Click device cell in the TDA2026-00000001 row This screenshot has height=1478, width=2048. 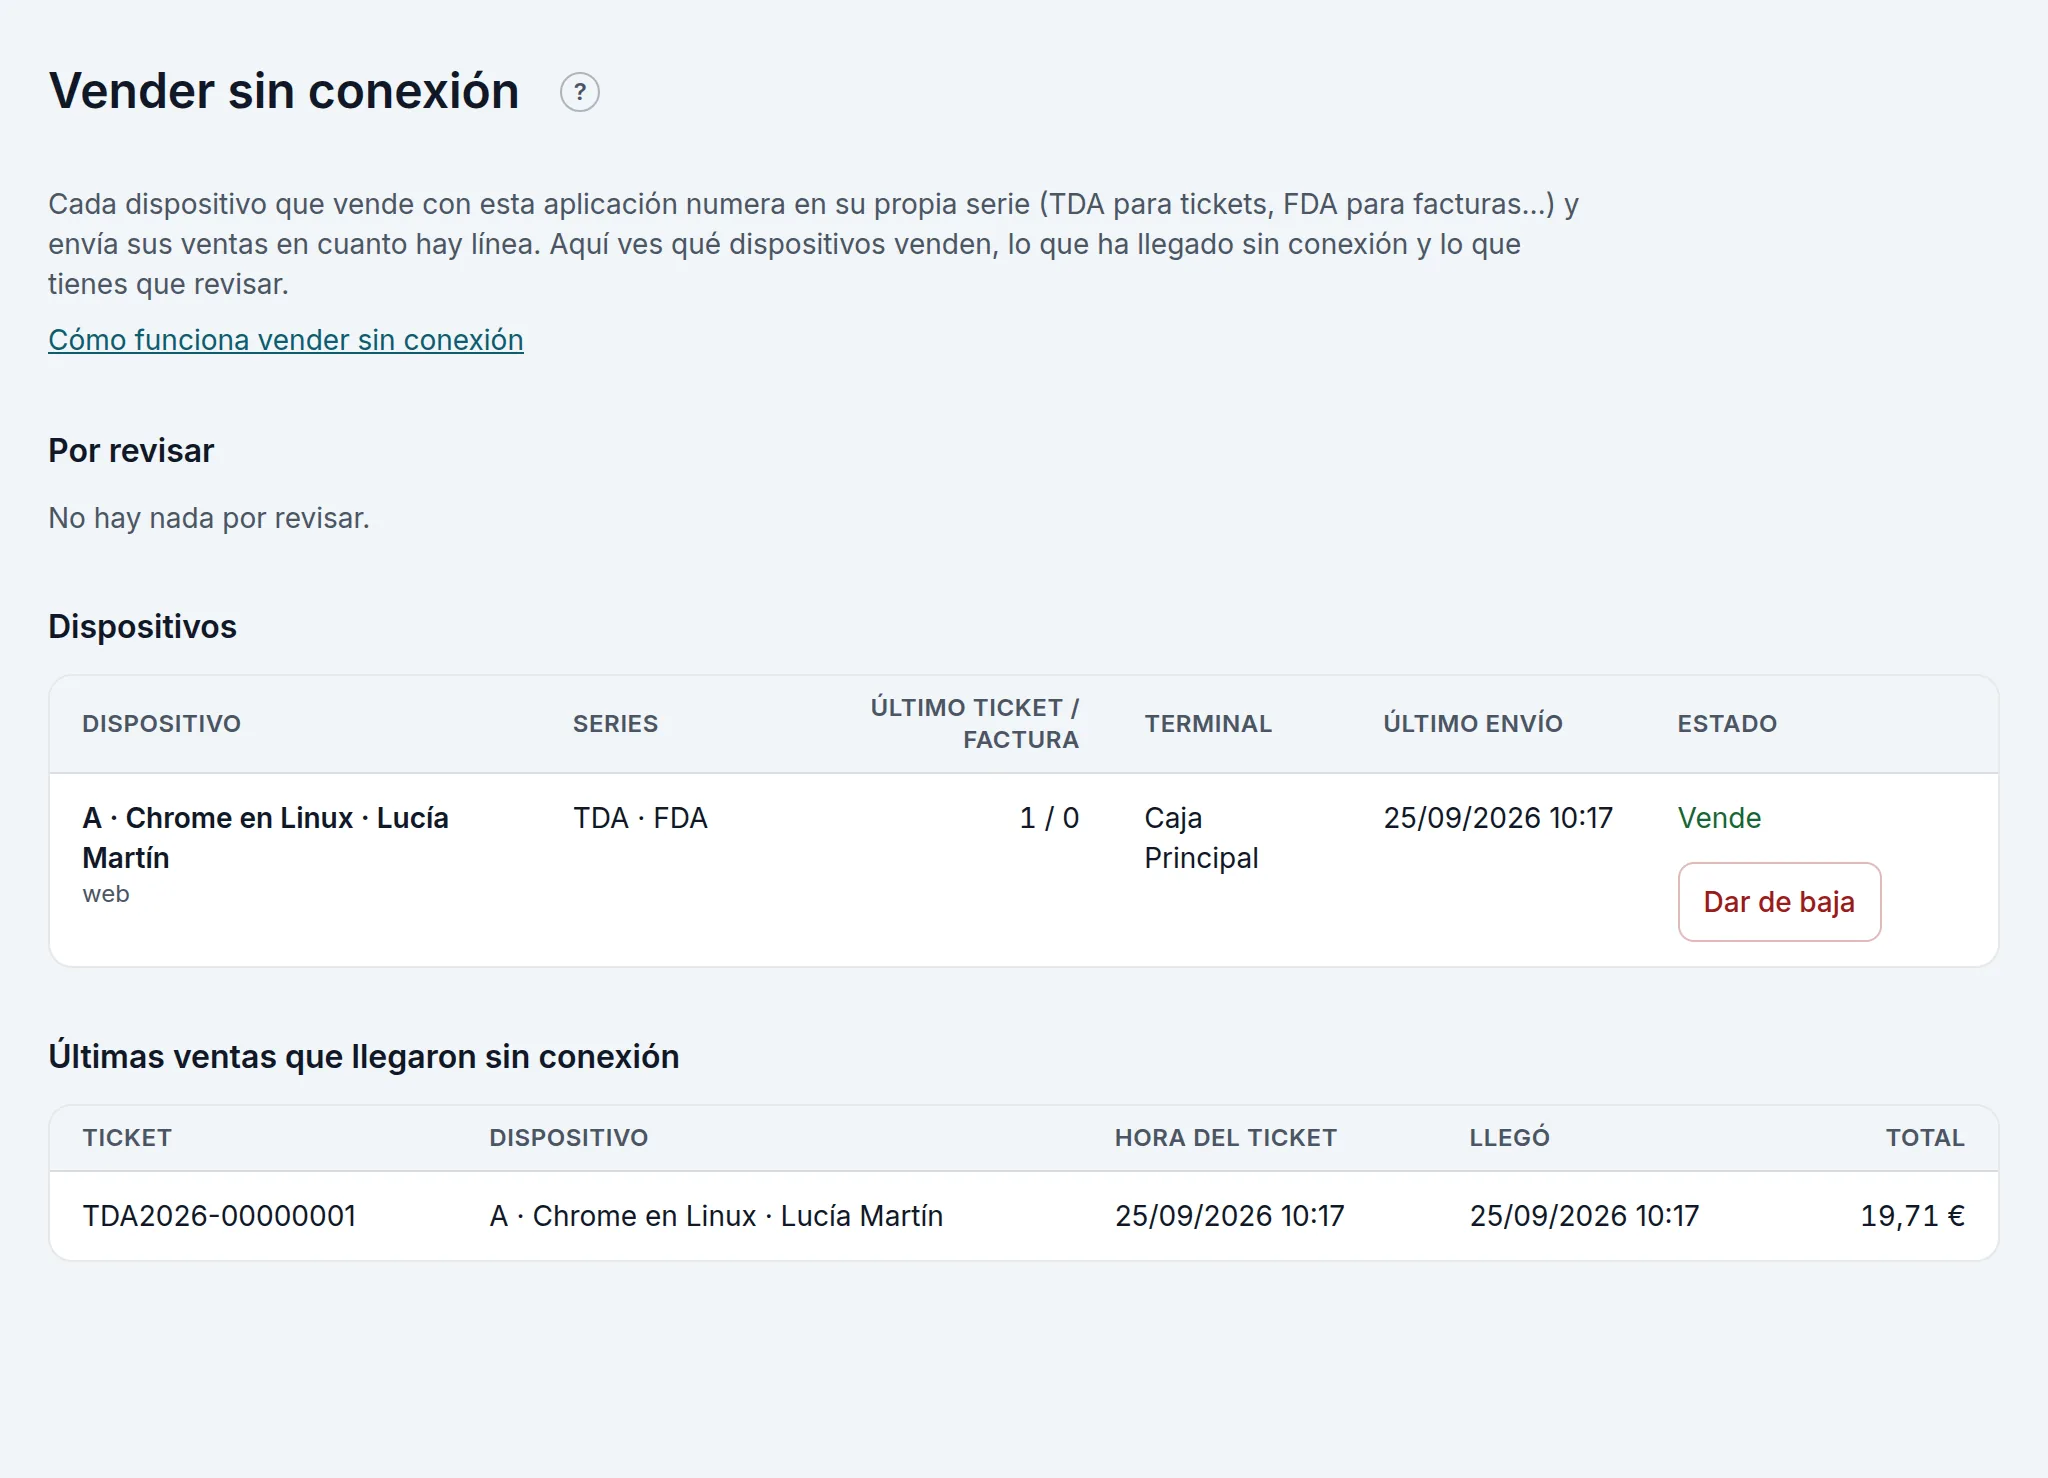tap(716, 1216)
